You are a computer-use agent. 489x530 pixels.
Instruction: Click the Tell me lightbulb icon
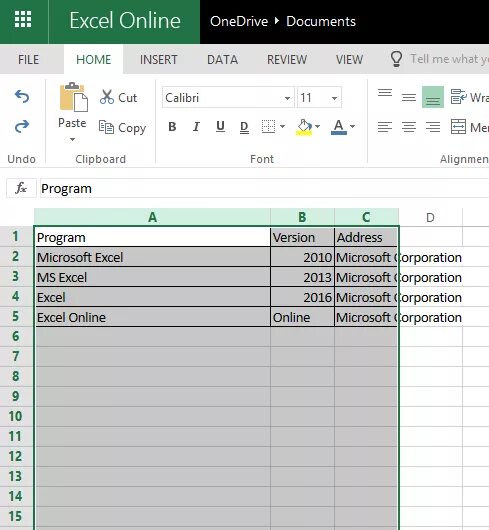pyautogui.click(x=396, y=59)
